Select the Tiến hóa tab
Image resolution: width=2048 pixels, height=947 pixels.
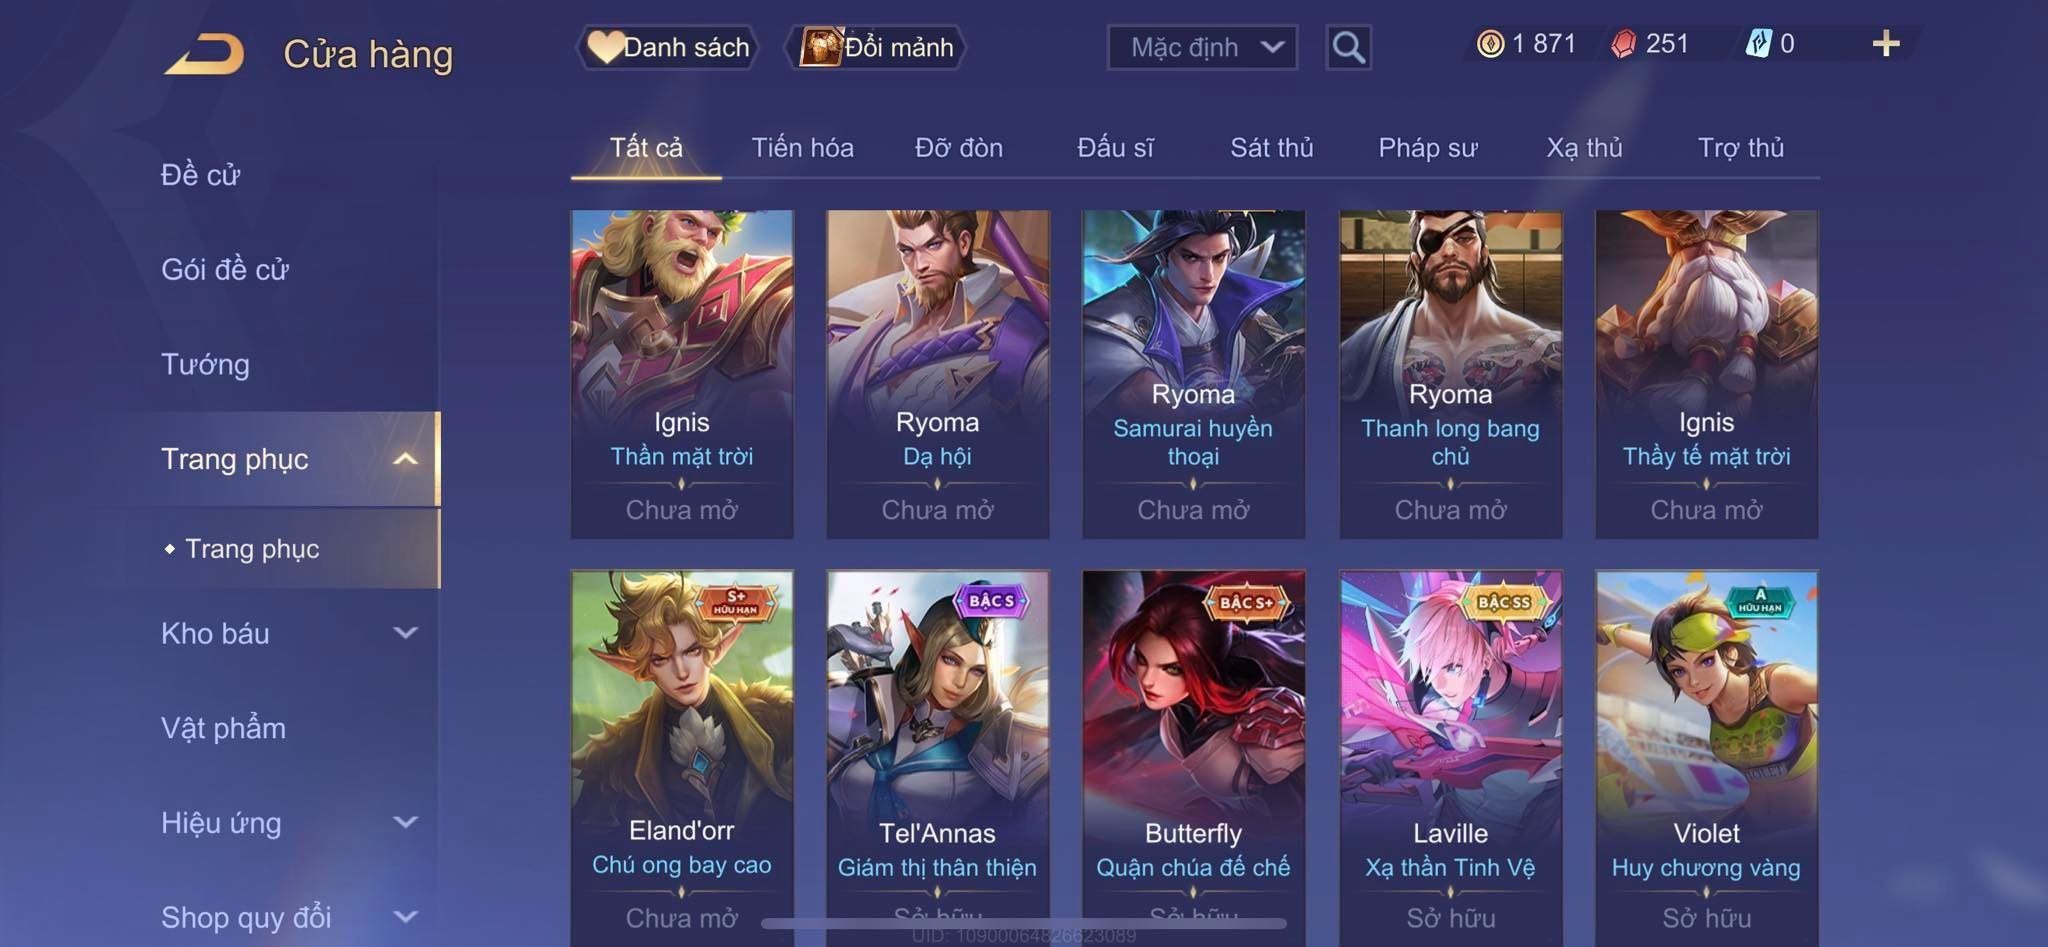802,148
